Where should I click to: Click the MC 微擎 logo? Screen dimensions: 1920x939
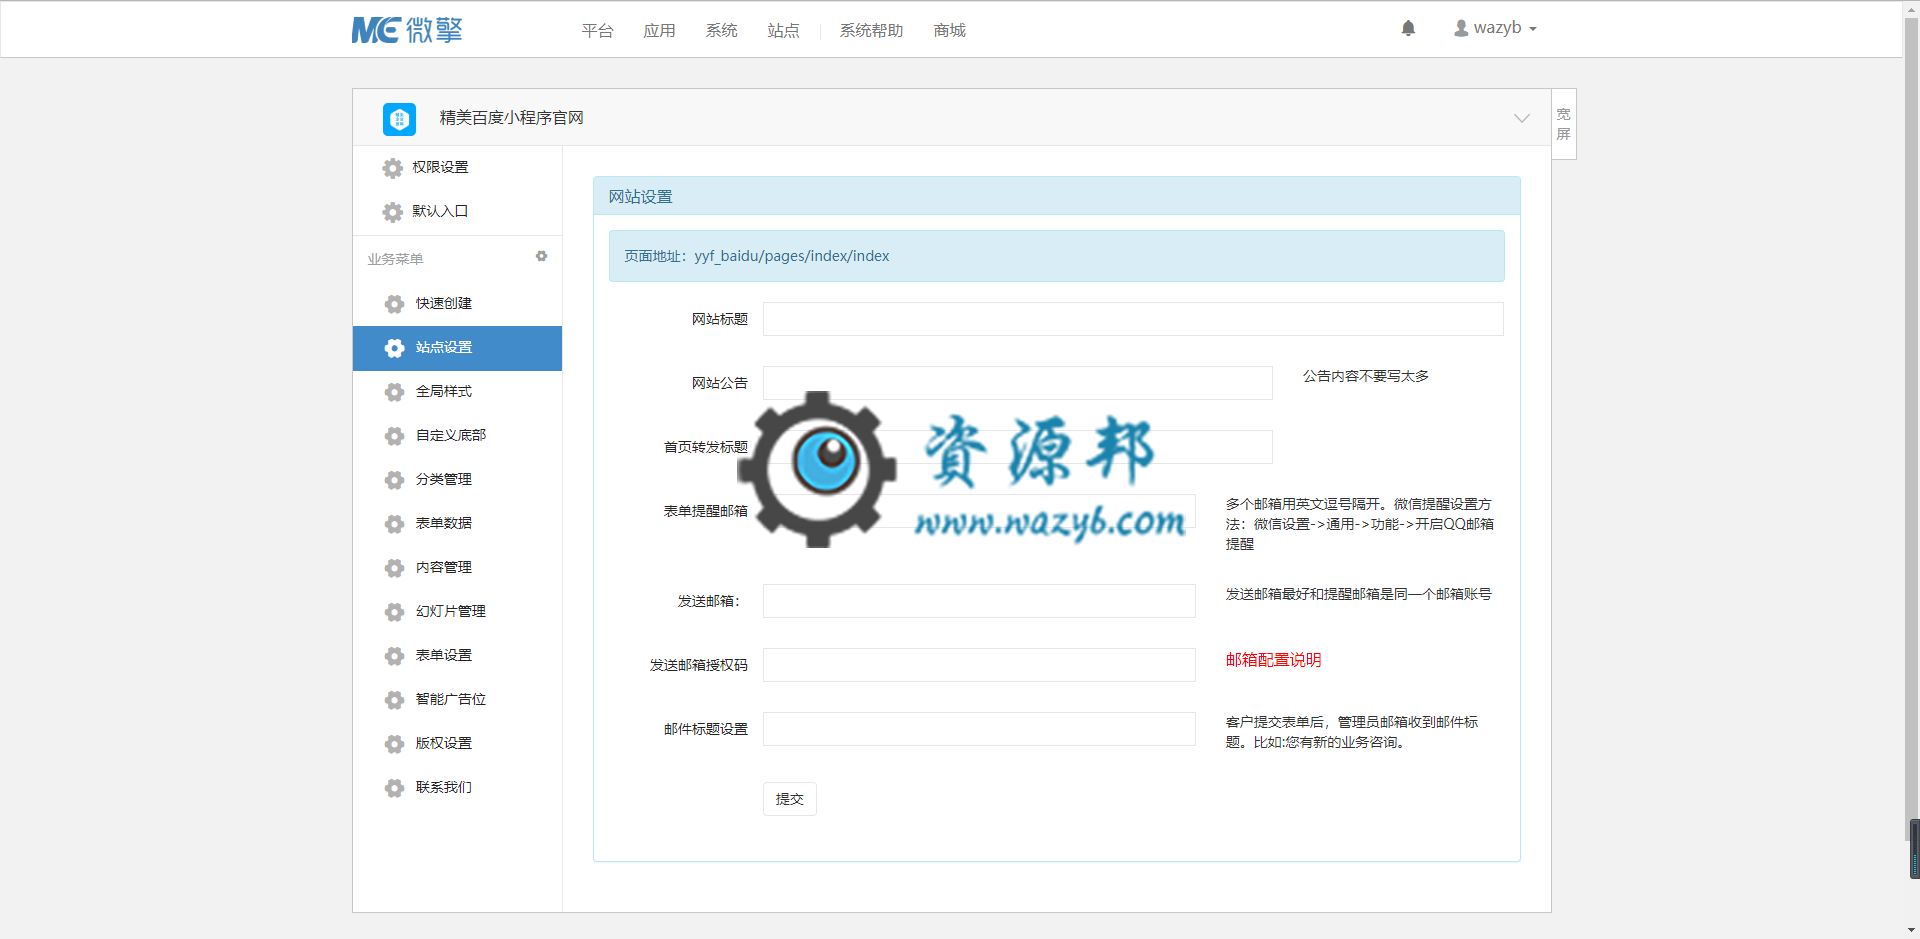click(x=406, y=30)
